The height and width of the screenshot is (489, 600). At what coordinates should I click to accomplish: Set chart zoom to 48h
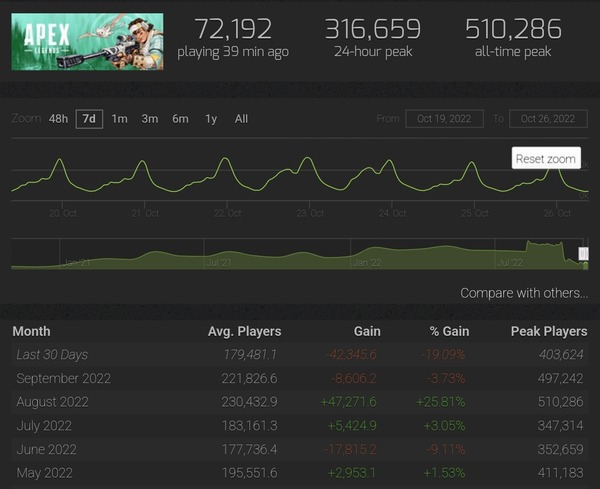pos(58,119)
